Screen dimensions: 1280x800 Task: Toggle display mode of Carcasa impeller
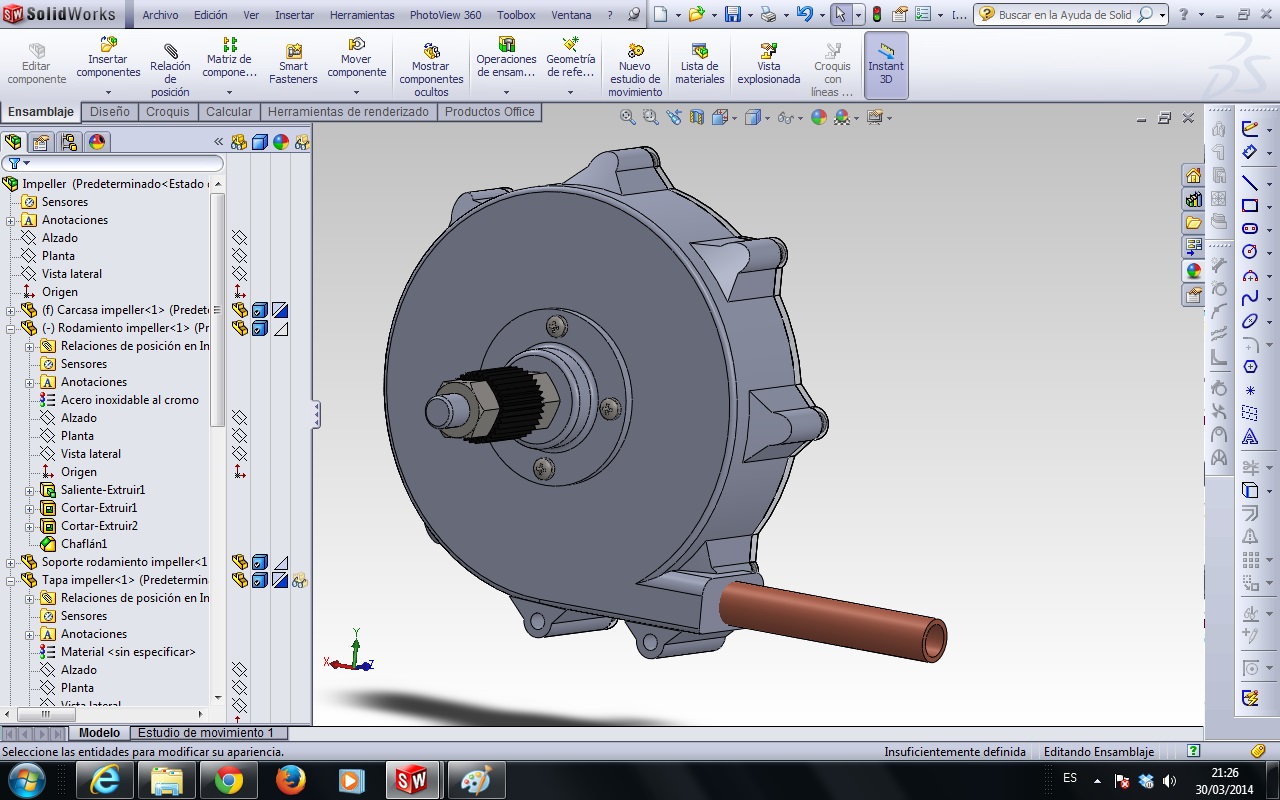click(x=260, y=310)
